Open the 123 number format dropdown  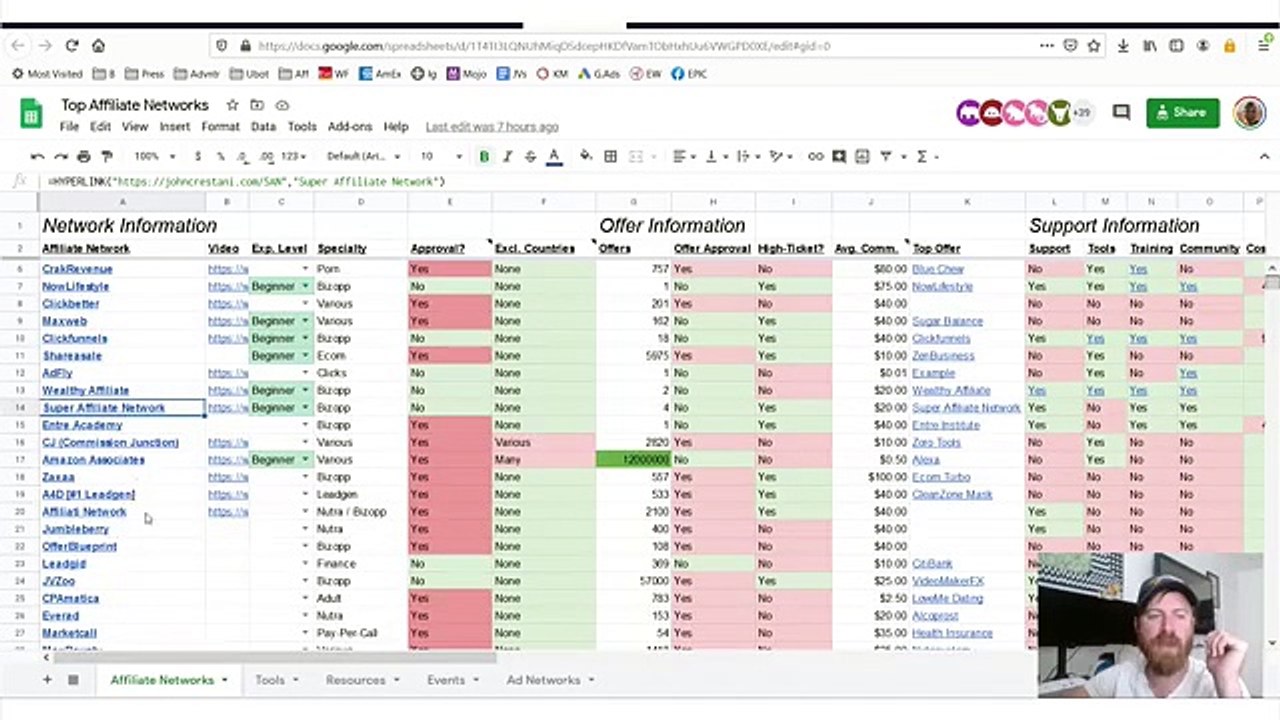coord(294,156)
